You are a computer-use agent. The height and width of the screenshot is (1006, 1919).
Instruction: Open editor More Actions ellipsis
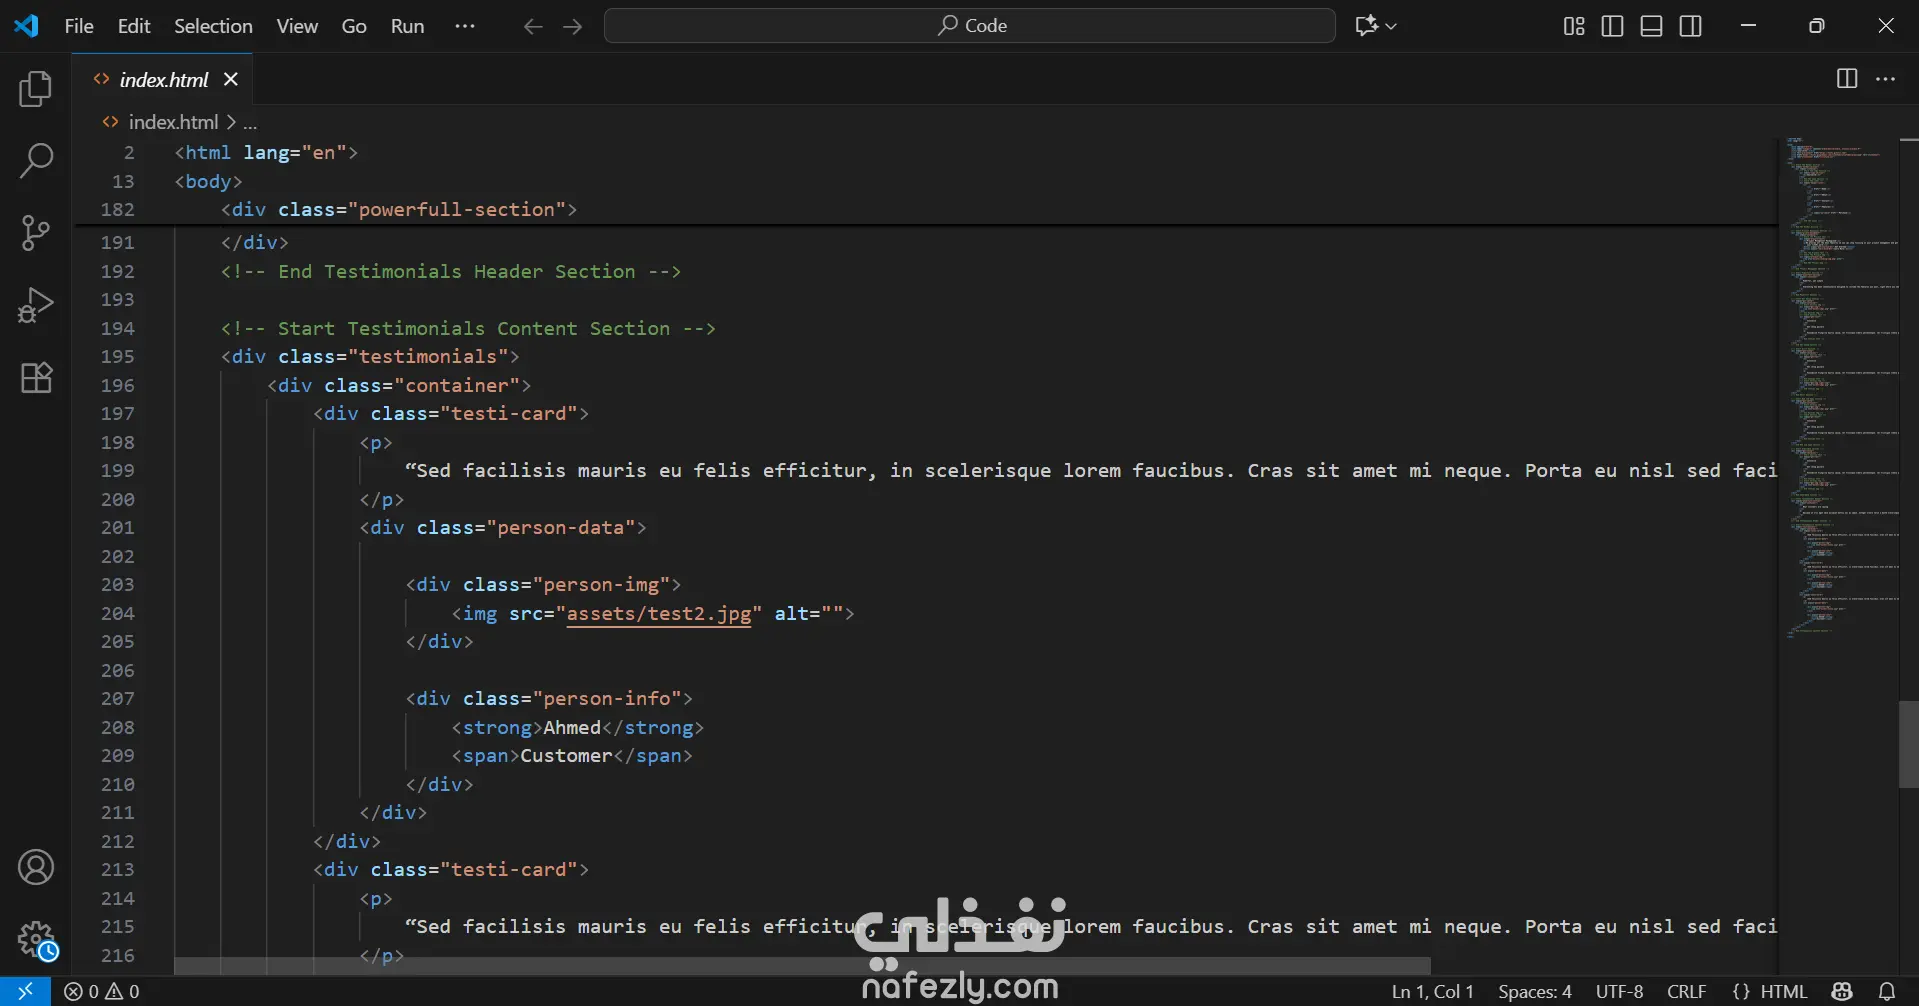[x=1886, y=79]
